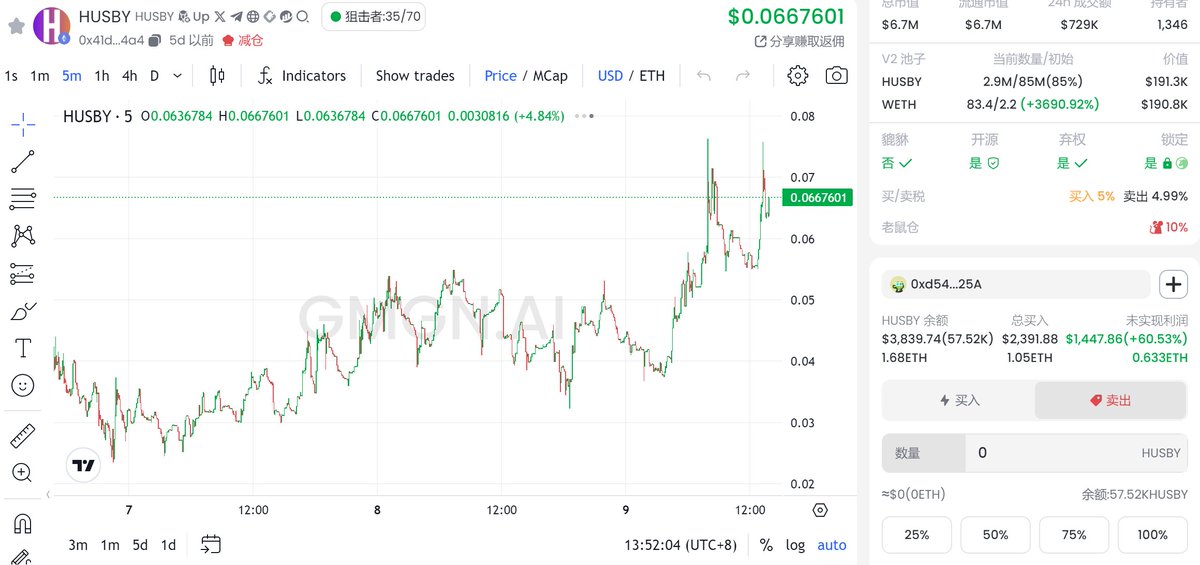Click the HUSBY token avatar
1200x565 pixels.
coord(51,25)
